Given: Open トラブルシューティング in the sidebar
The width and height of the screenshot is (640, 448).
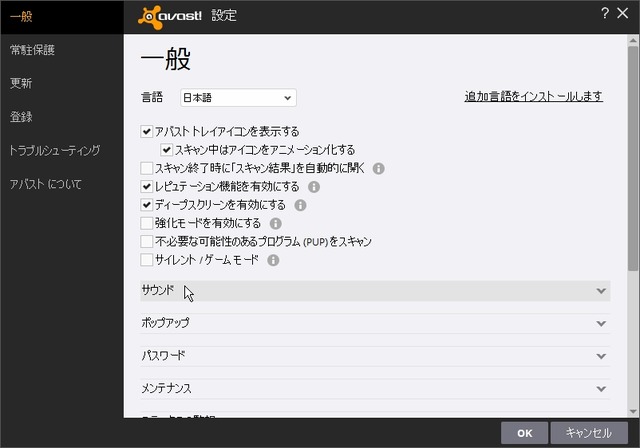Looking at the screenshot, I should tap(55, 151).
